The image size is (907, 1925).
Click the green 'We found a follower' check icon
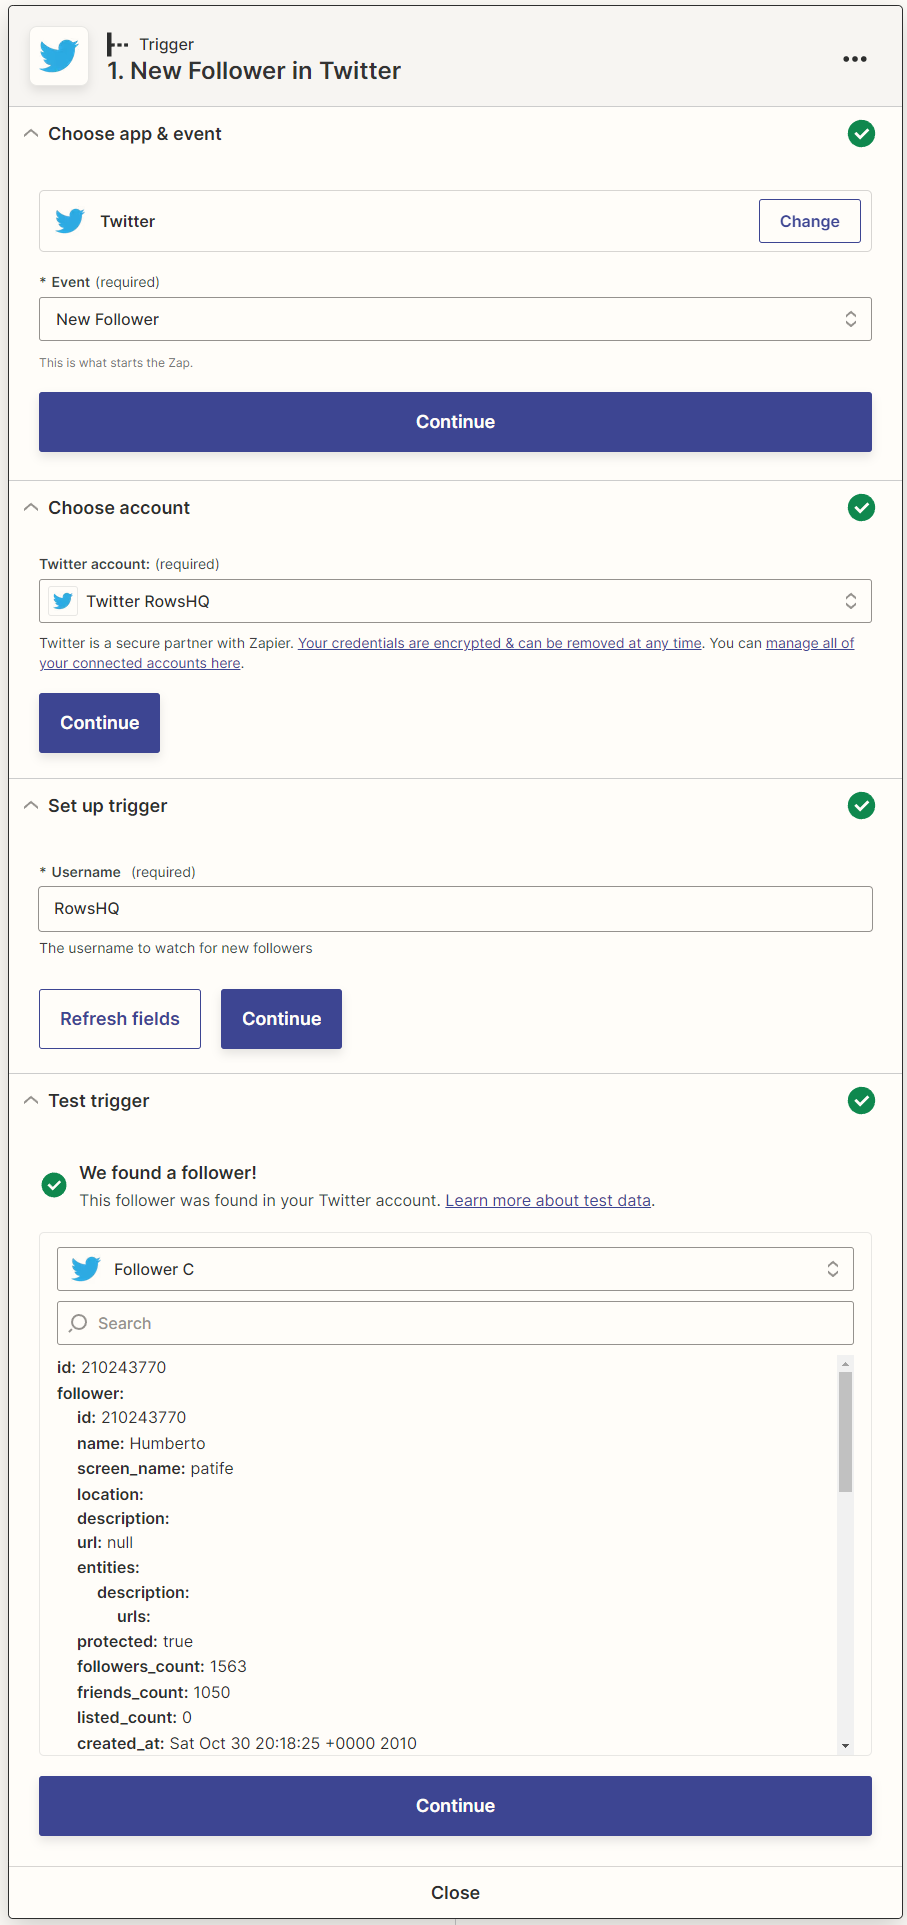[54, 1185]
